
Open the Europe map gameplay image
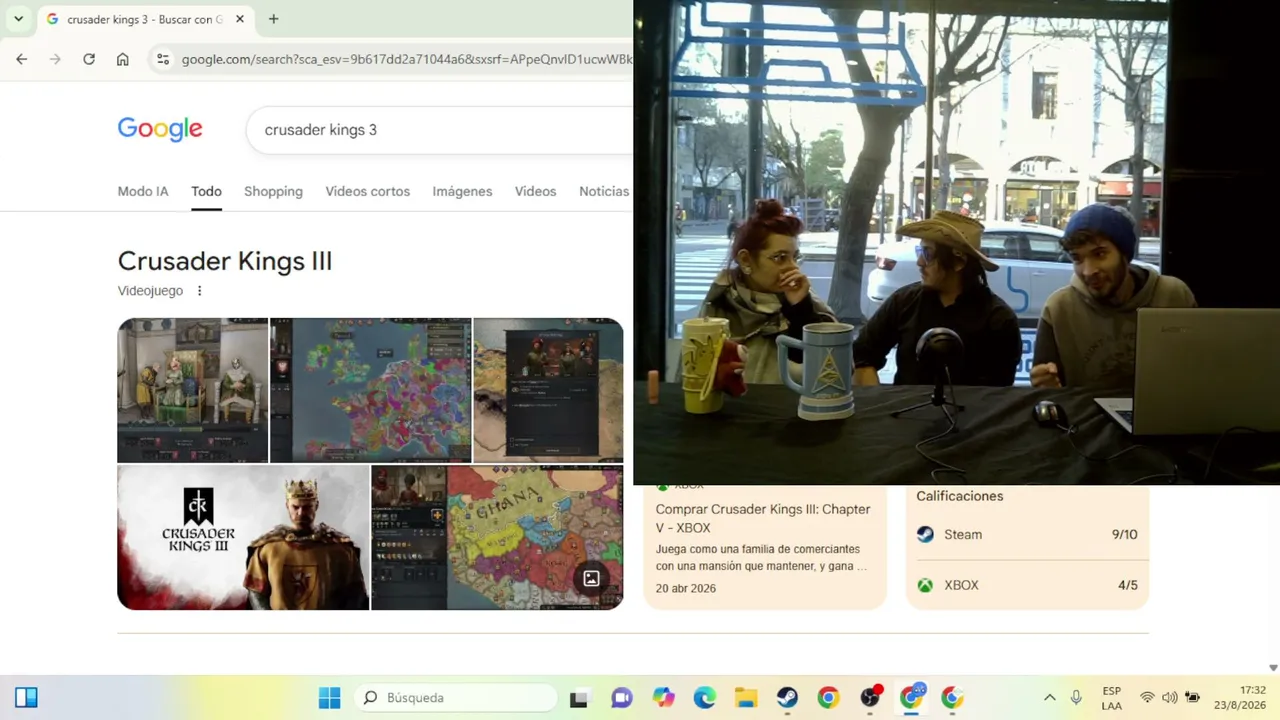(370, 390)
